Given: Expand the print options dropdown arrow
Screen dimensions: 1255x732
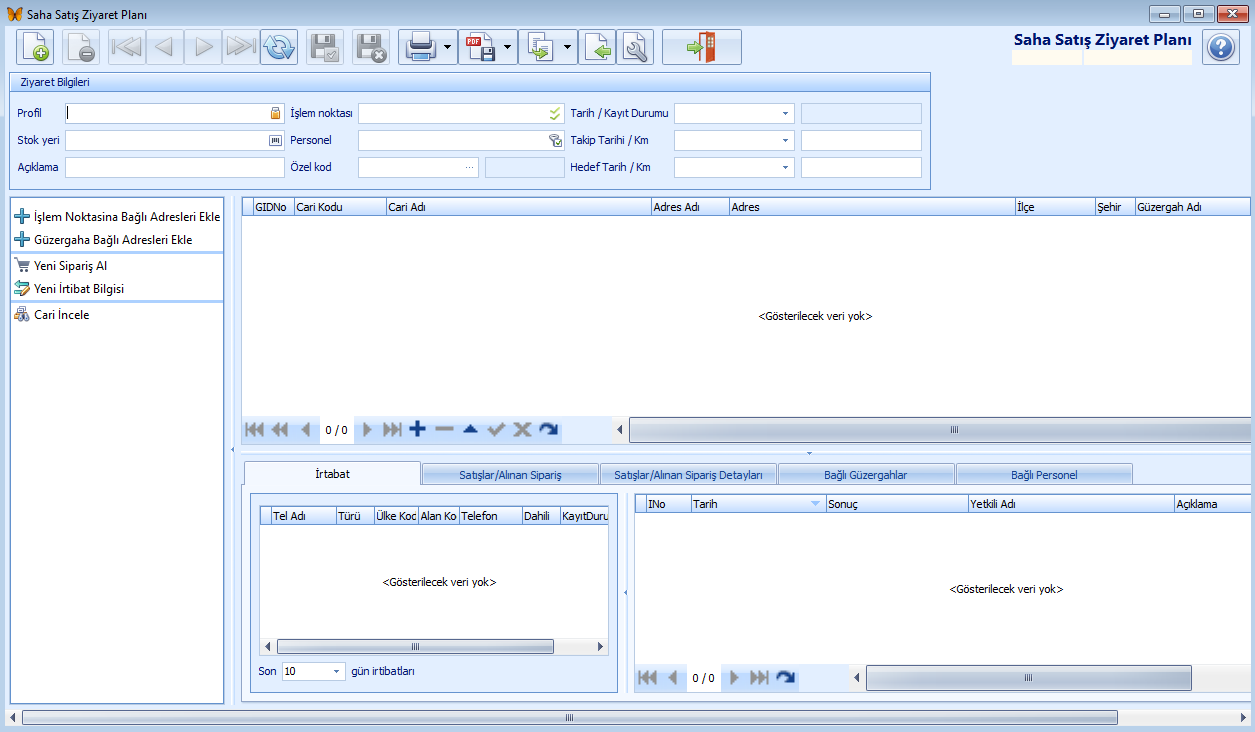Looking at the screenshot, I should click(447, 47).
